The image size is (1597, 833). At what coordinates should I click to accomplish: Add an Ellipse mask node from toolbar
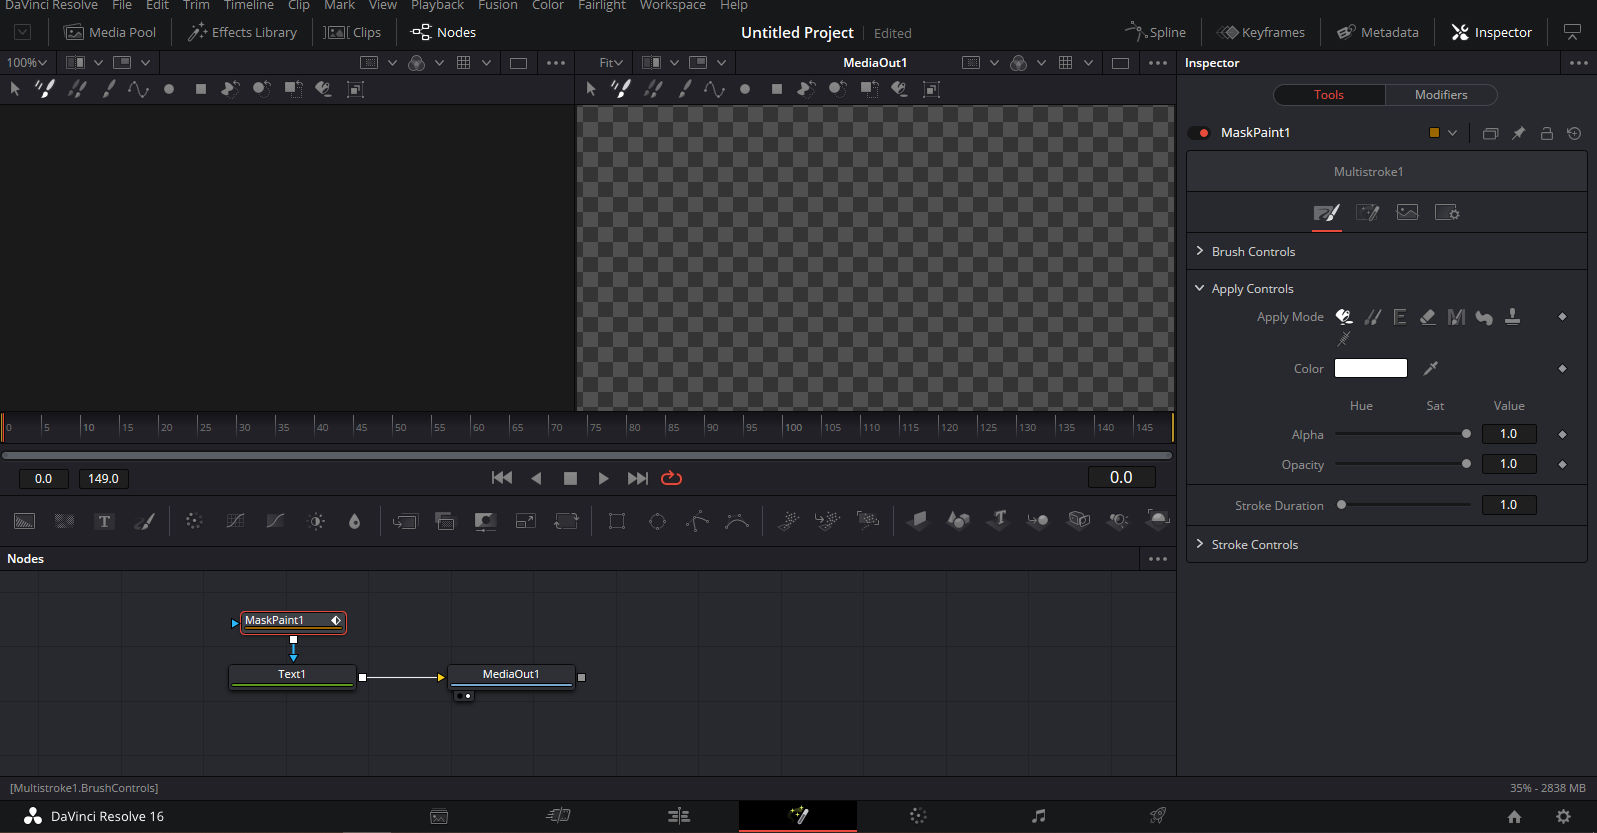pyautogui.click(x=657, y=521)
